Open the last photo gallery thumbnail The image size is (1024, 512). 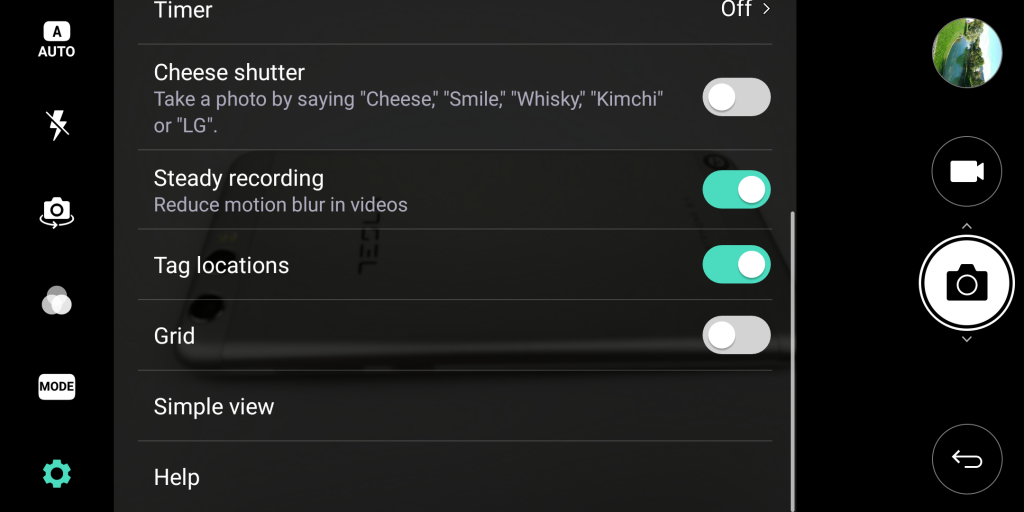(966, 53)
